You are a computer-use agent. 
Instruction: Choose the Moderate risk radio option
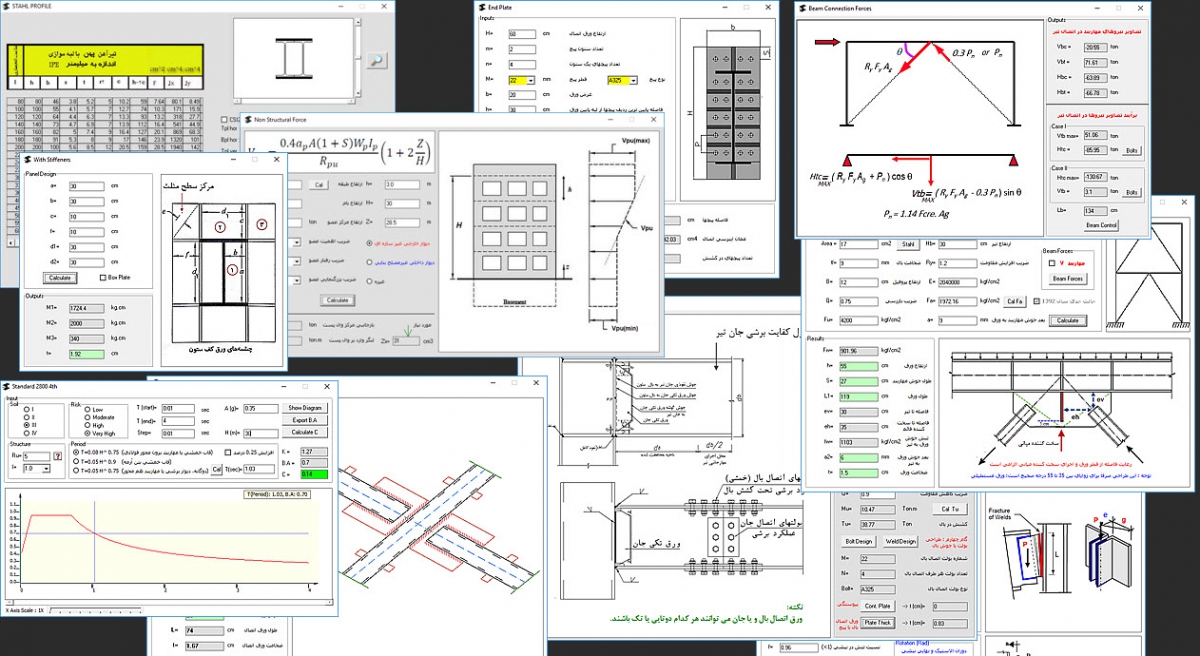pos(87,417)
